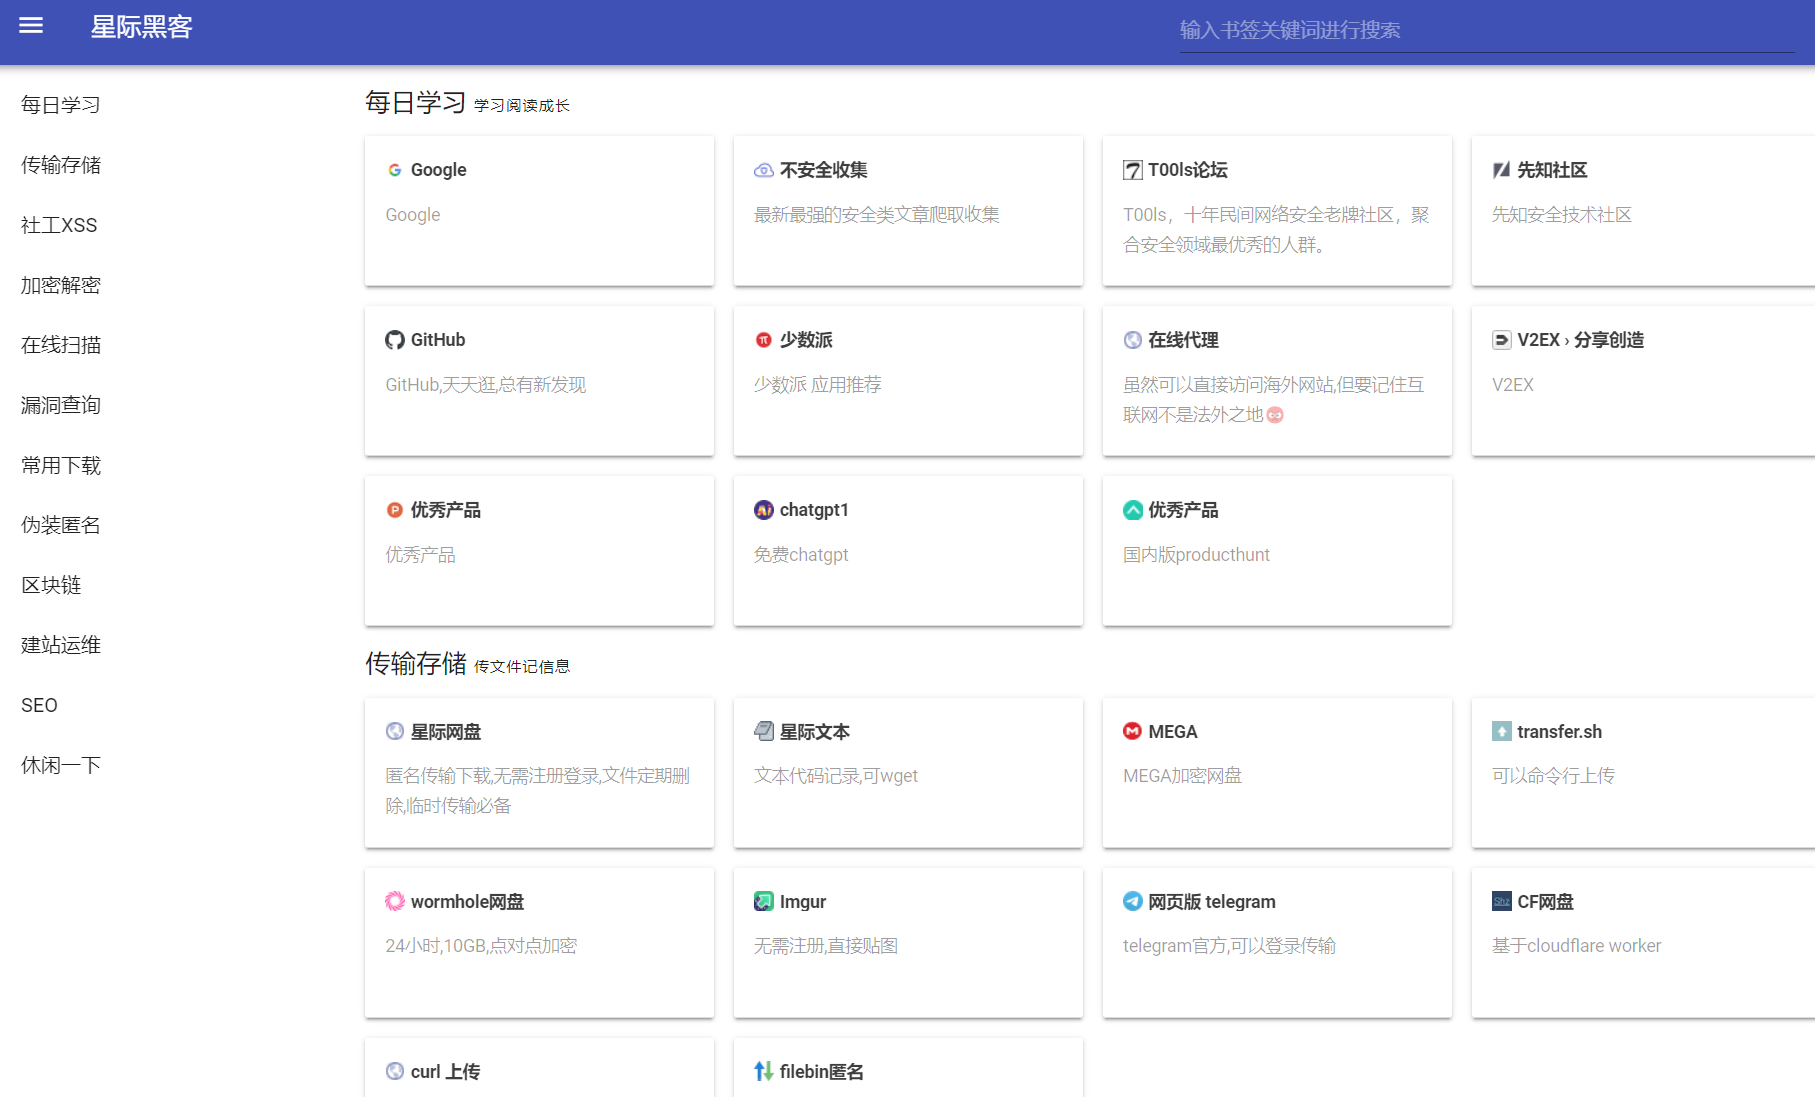Focus the bookmark keyword search field

point(1487,30)
